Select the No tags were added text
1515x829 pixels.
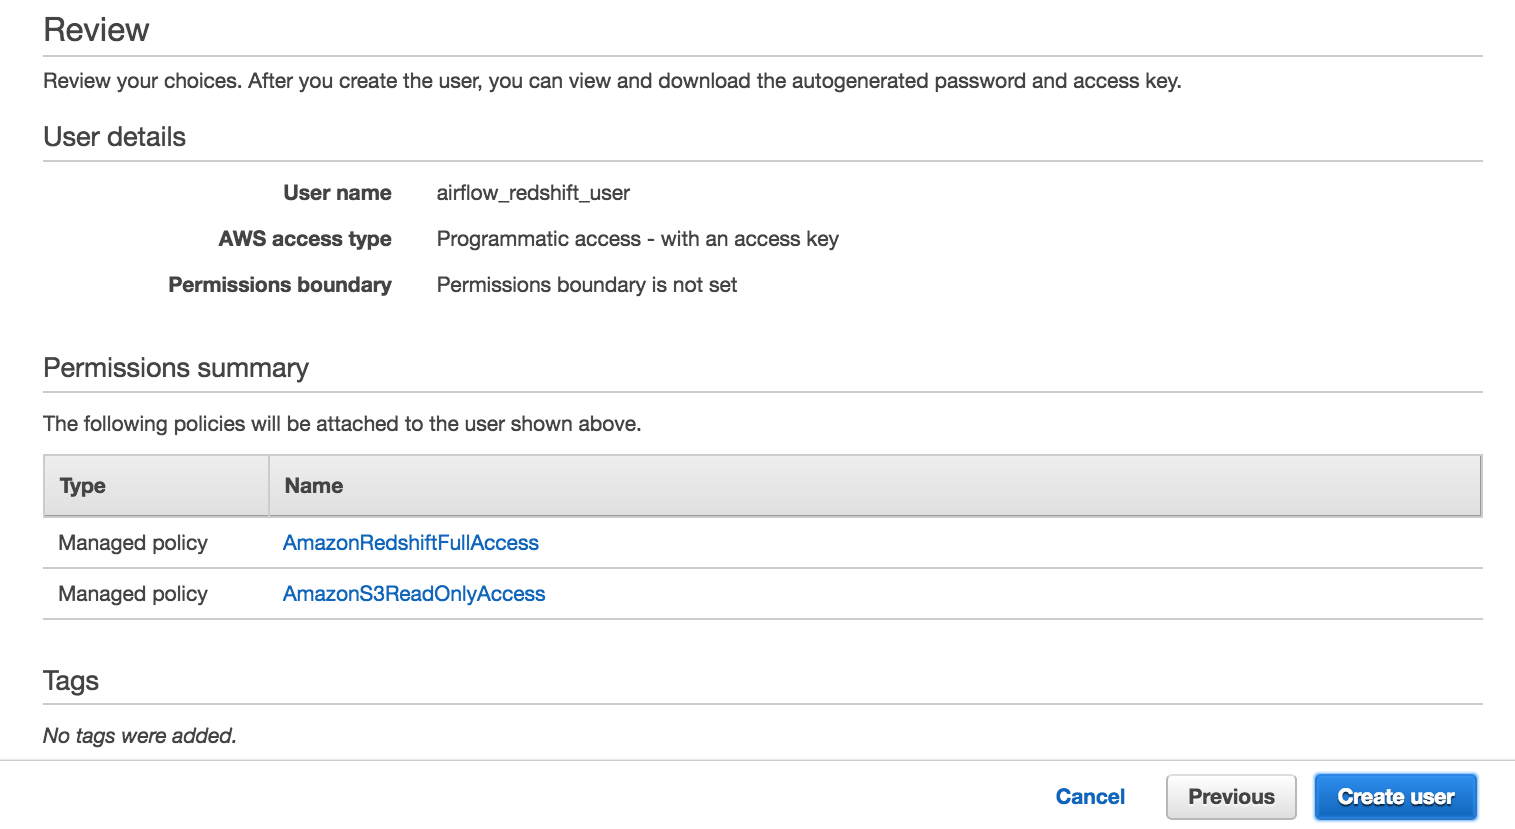pos(140,735)
